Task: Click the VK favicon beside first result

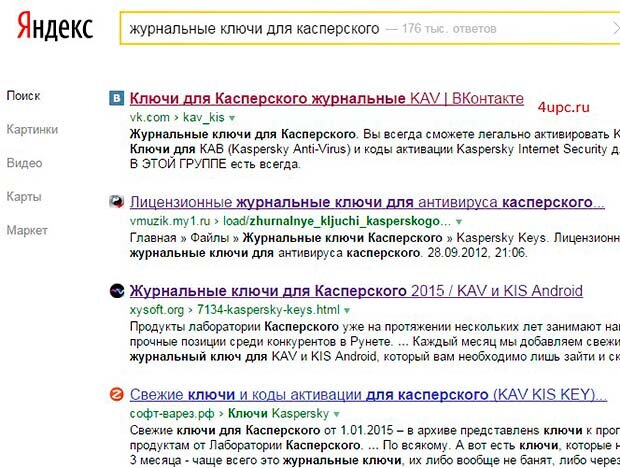Action: 116,98
